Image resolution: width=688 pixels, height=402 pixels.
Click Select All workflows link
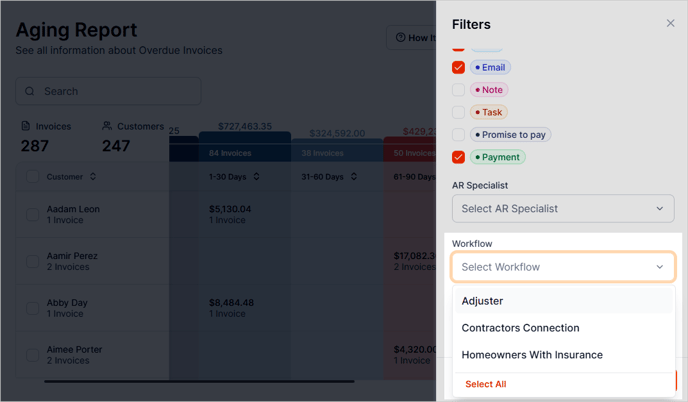click(x=485, y=384)
